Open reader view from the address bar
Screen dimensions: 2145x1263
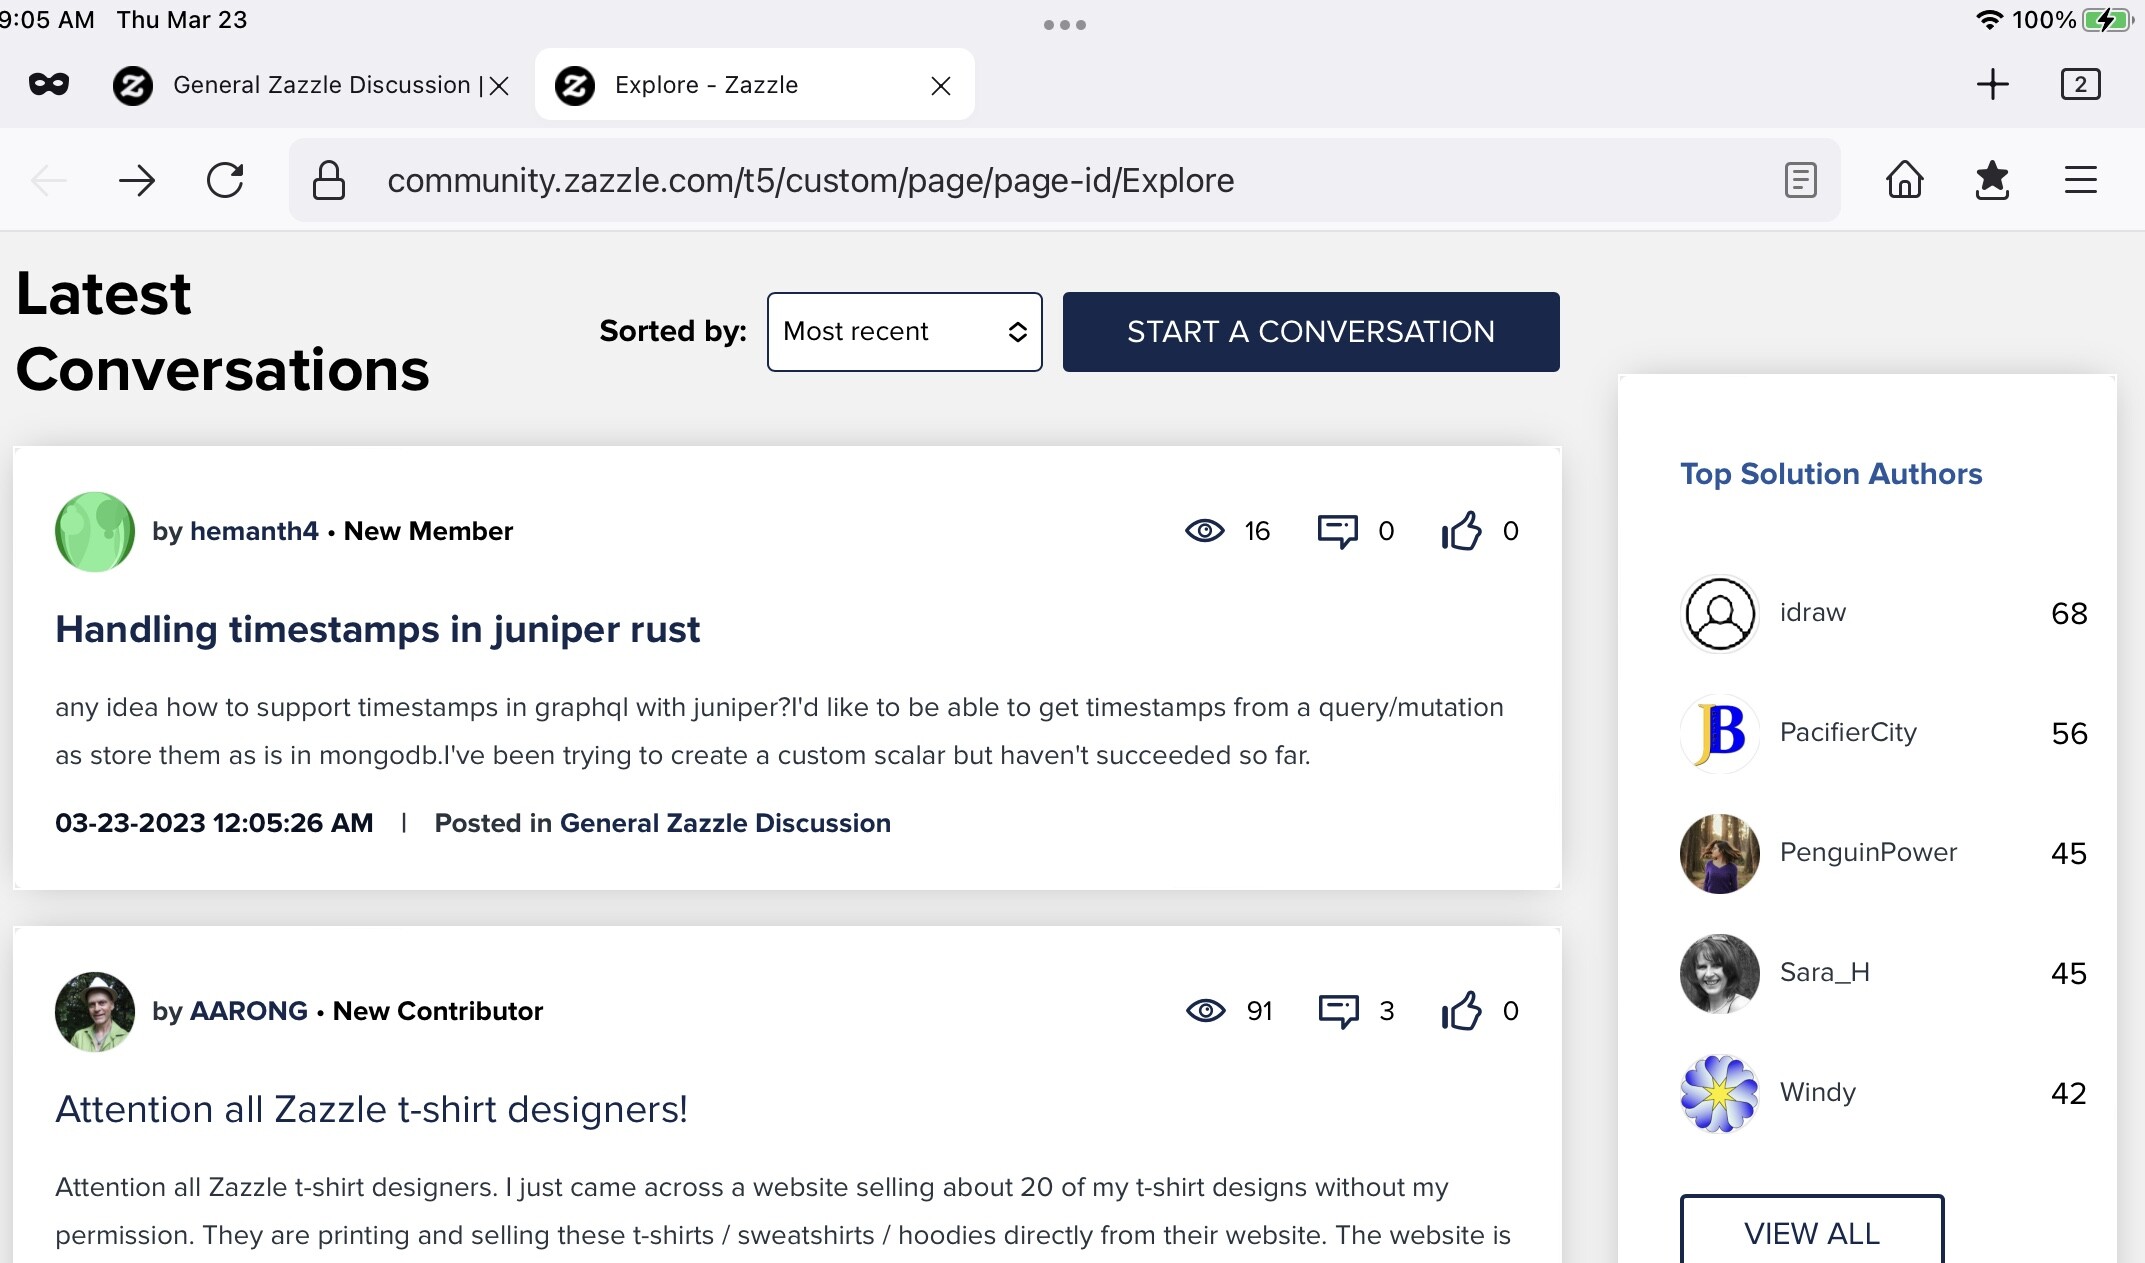(1800, 180)
